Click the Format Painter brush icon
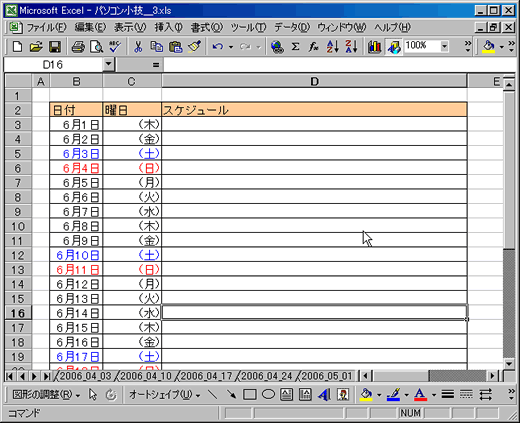 pyautogui.click(x=194, y=47)
